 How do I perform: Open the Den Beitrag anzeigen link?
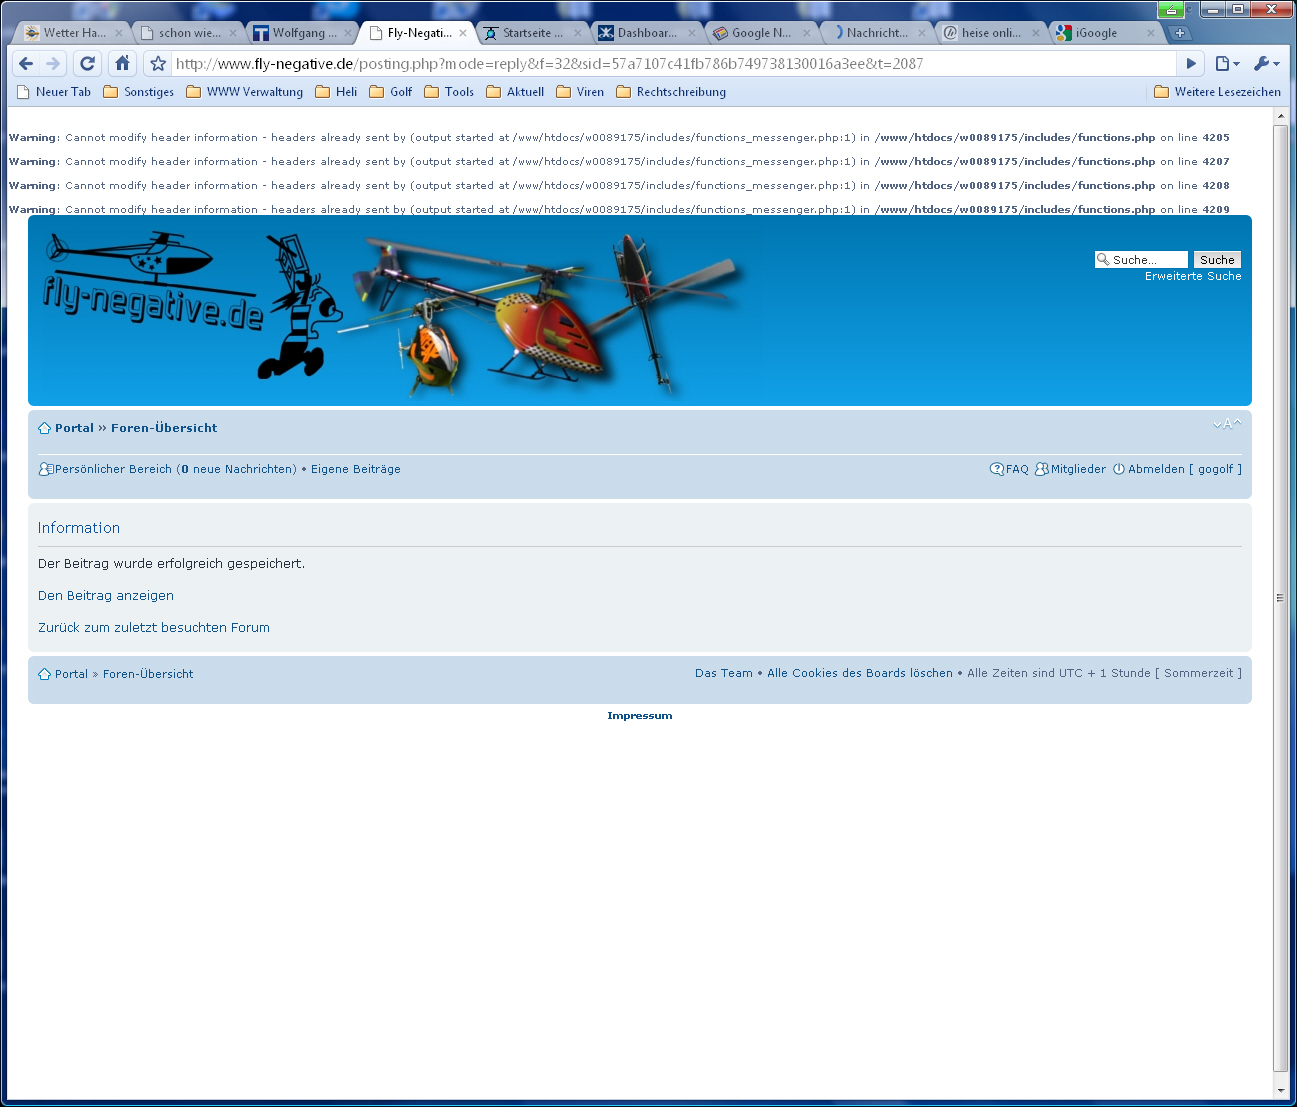click(x=106, y=596)
